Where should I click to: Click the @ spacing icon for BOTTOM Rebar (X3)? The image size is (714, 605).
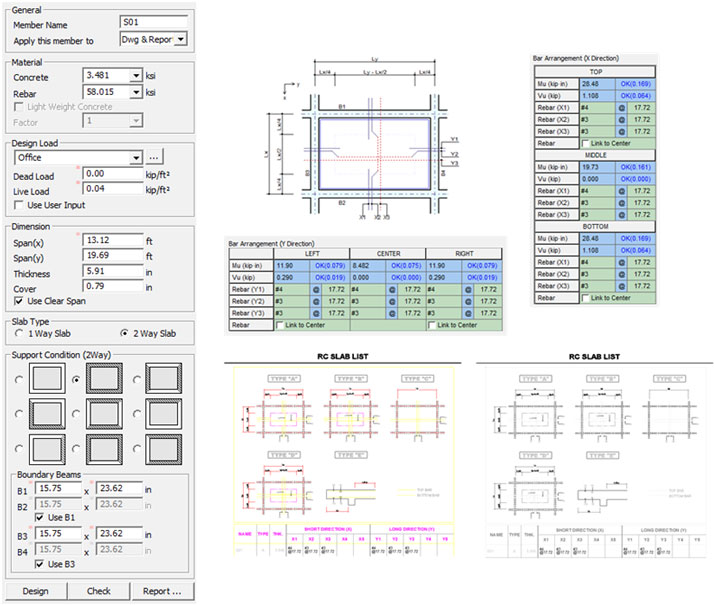[x=622, y=286]
